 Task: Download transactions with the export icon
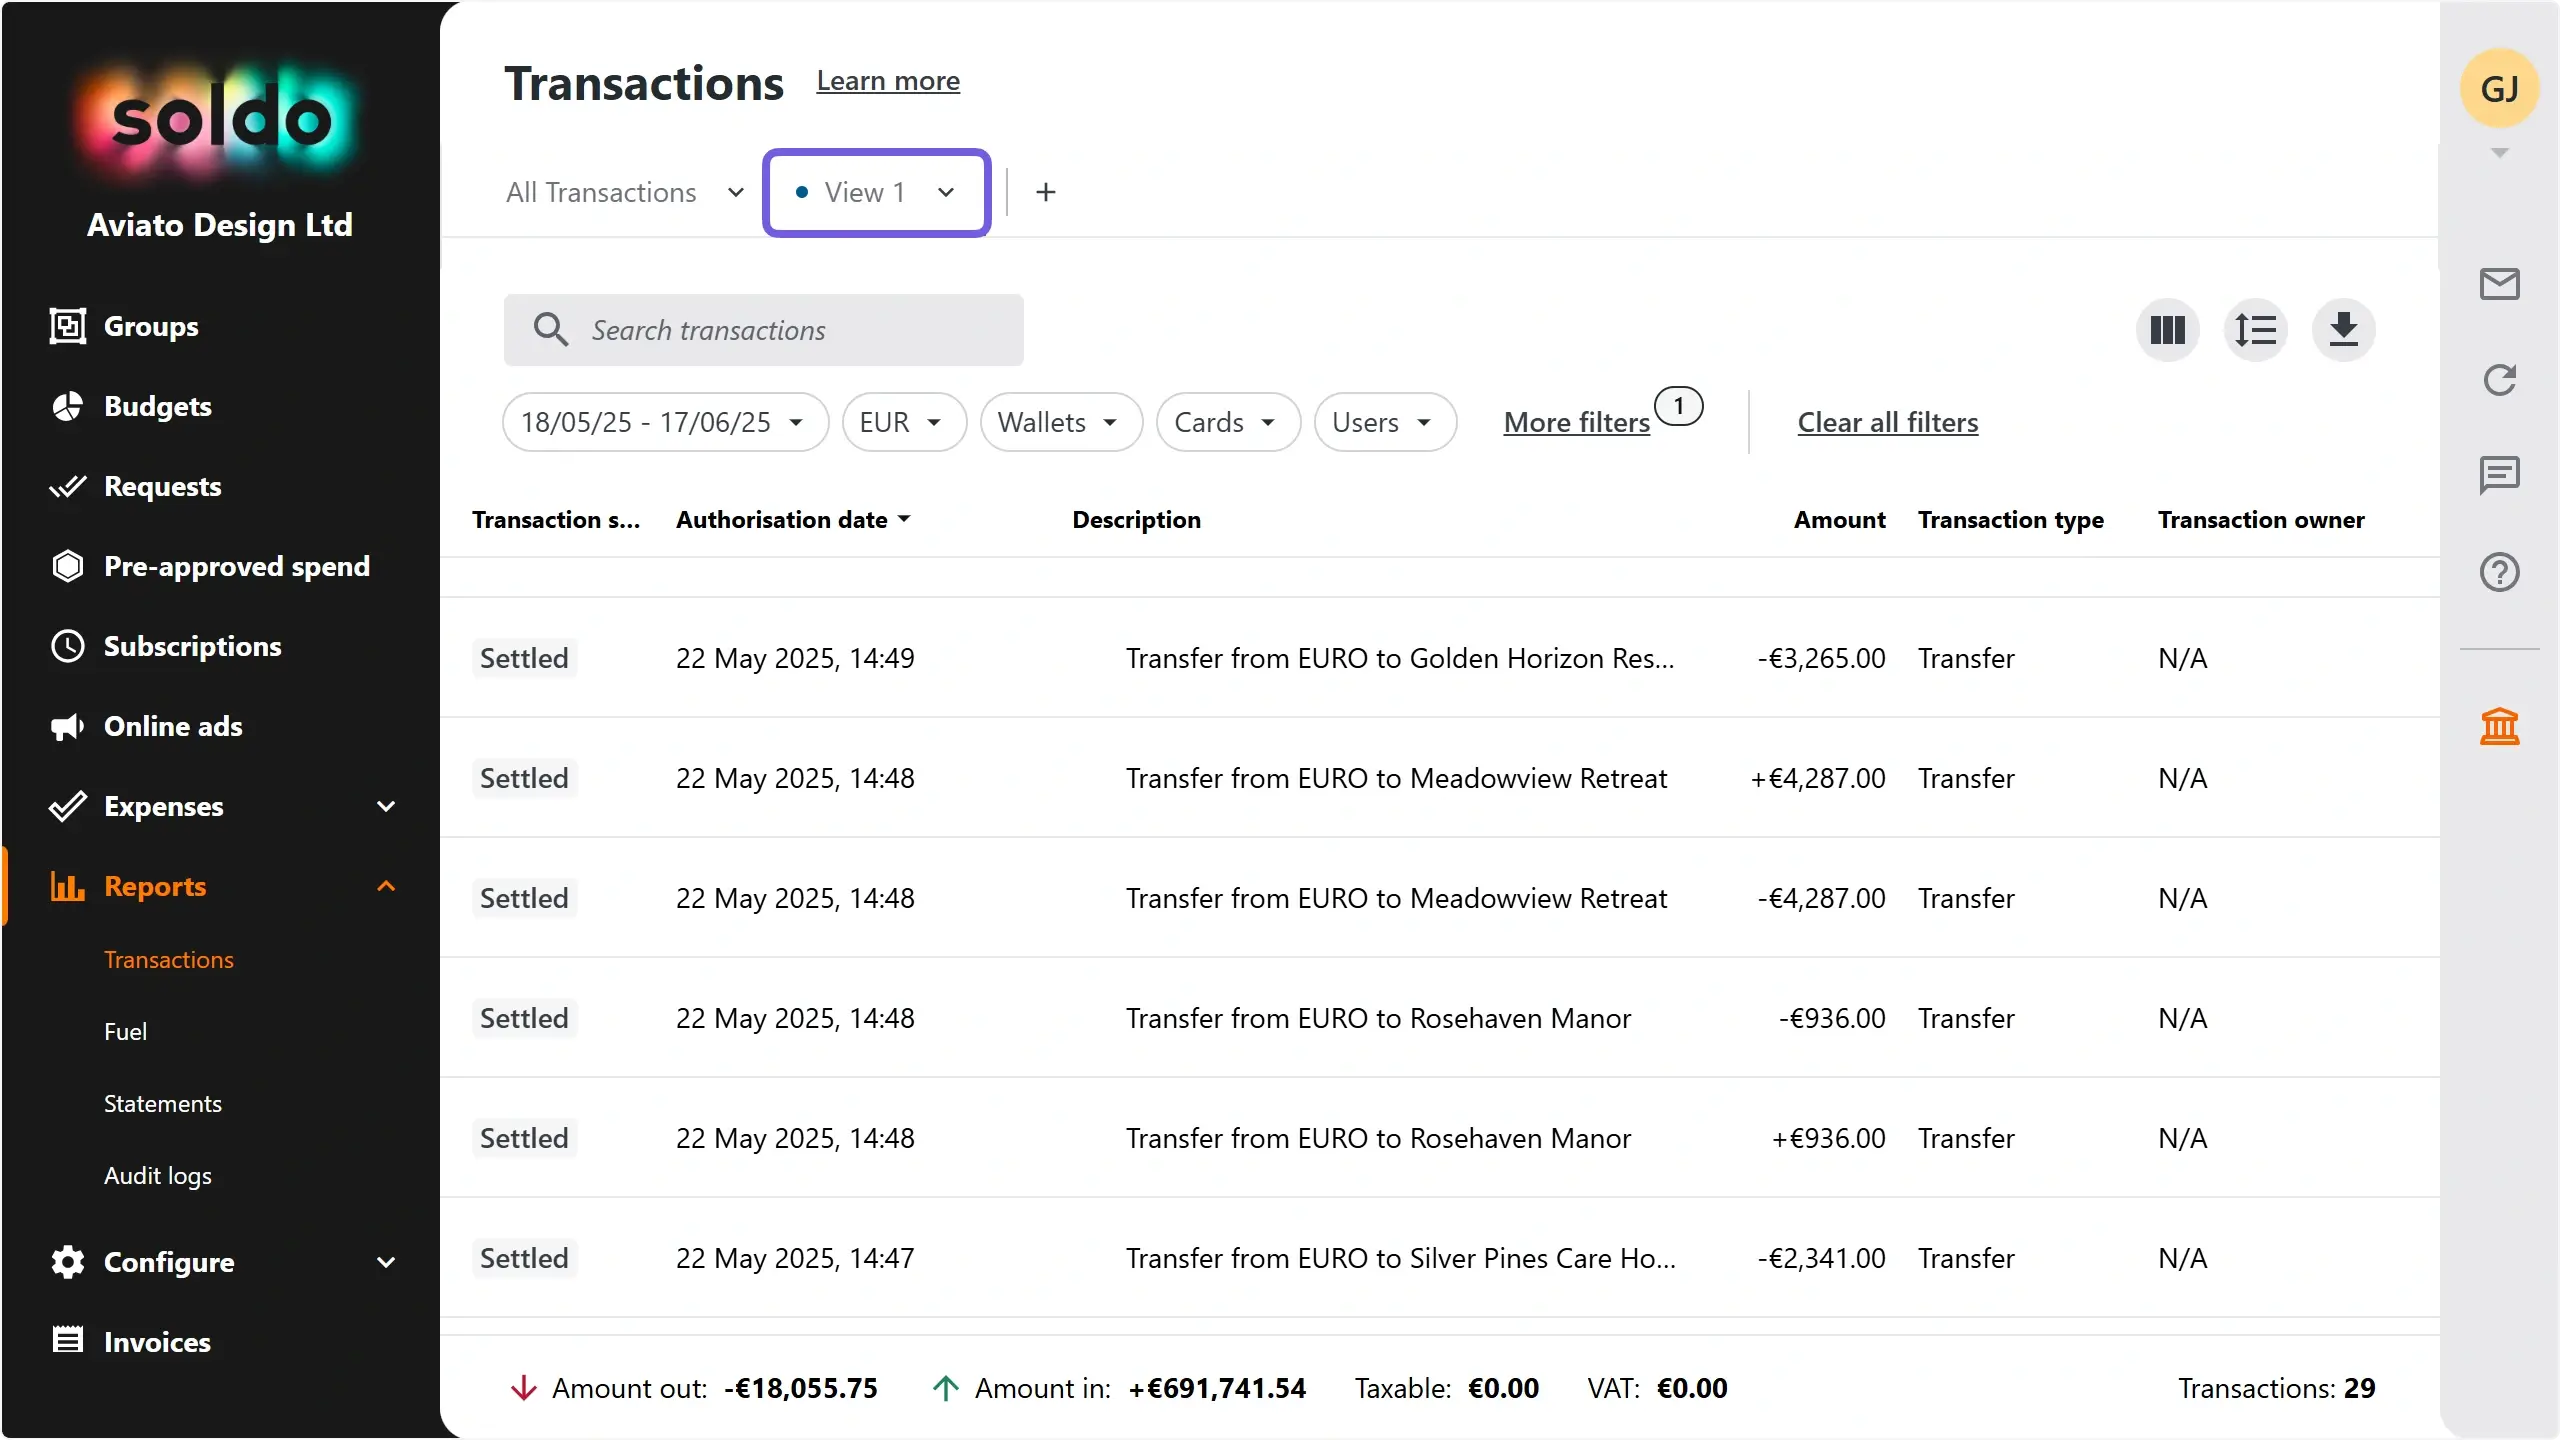pyautogui.click(x=2343, y=330)
